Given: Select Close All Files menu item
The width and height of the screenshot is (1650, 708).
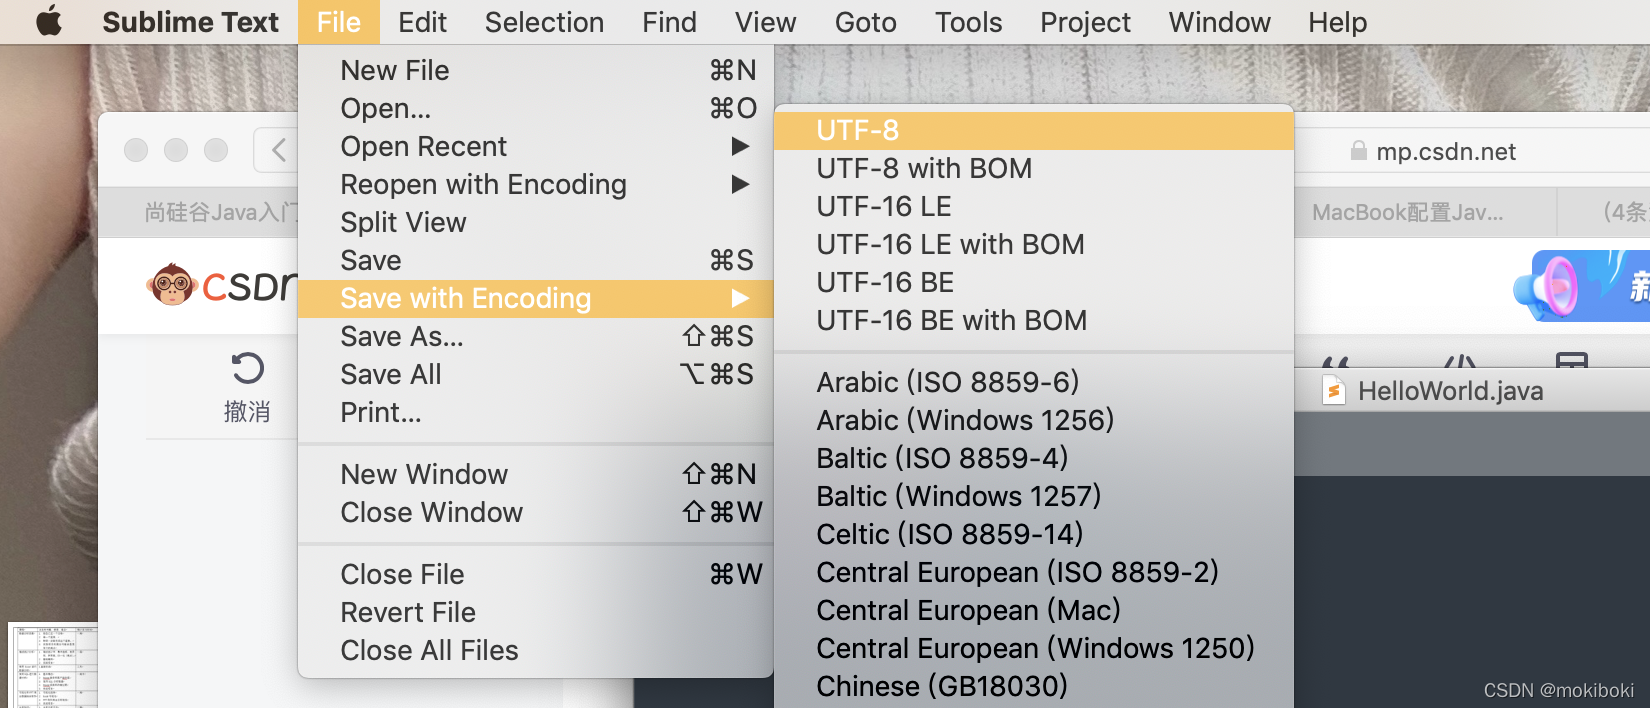Looking at the screenshot, I should (x=536, y=650).
